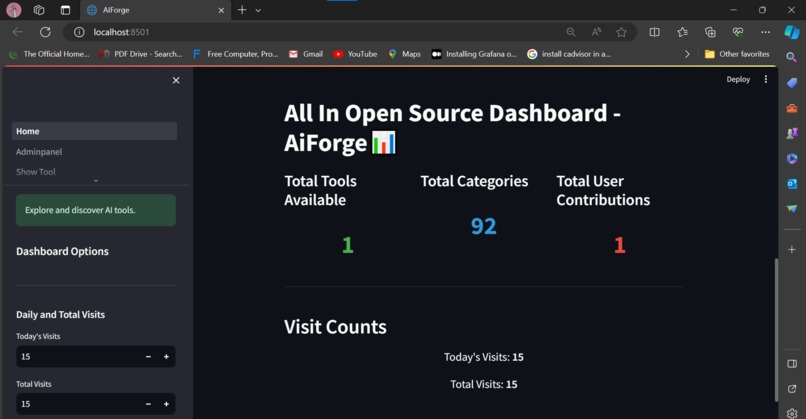Click the Total Categories value 92
This screenshot has width=806, height=419.
(484, 226)
